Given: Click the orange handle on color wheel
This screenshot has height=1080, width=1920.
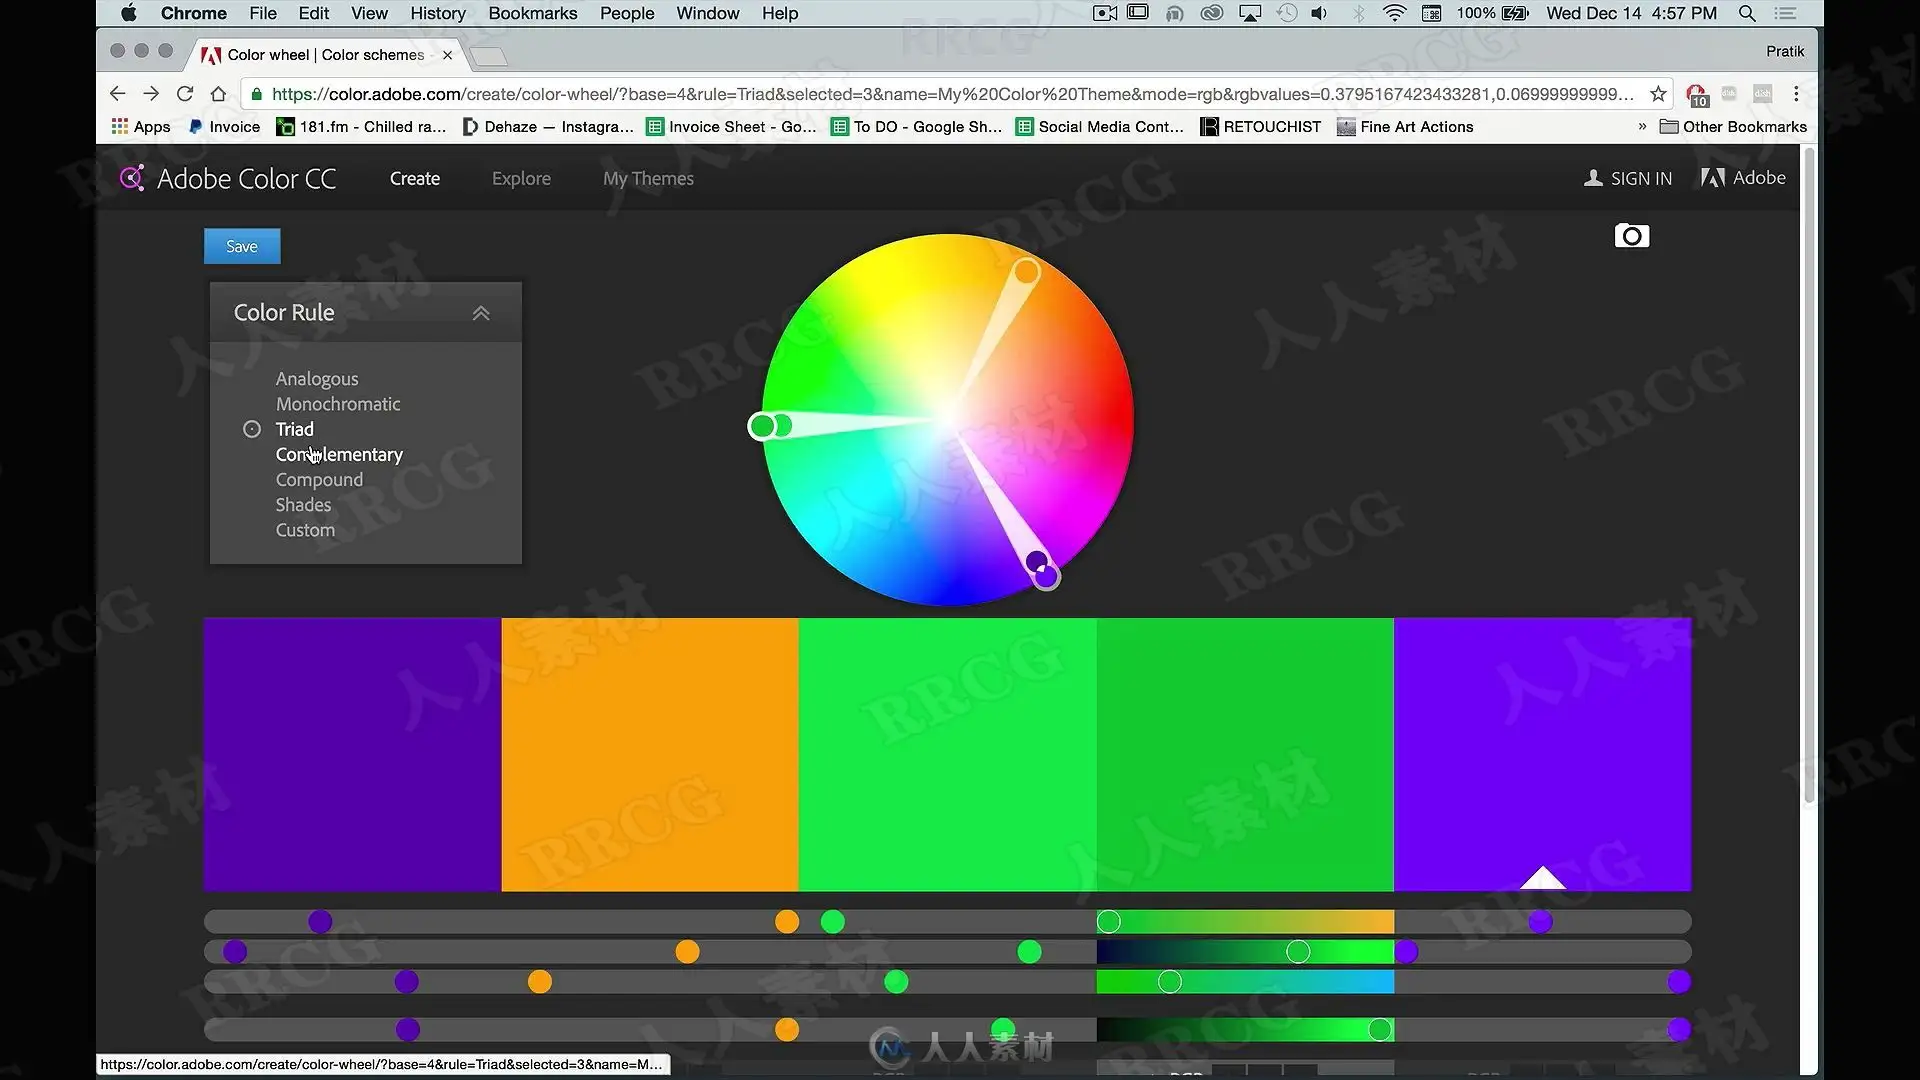Looking at the screenshot, I should tap(1026, 272).
